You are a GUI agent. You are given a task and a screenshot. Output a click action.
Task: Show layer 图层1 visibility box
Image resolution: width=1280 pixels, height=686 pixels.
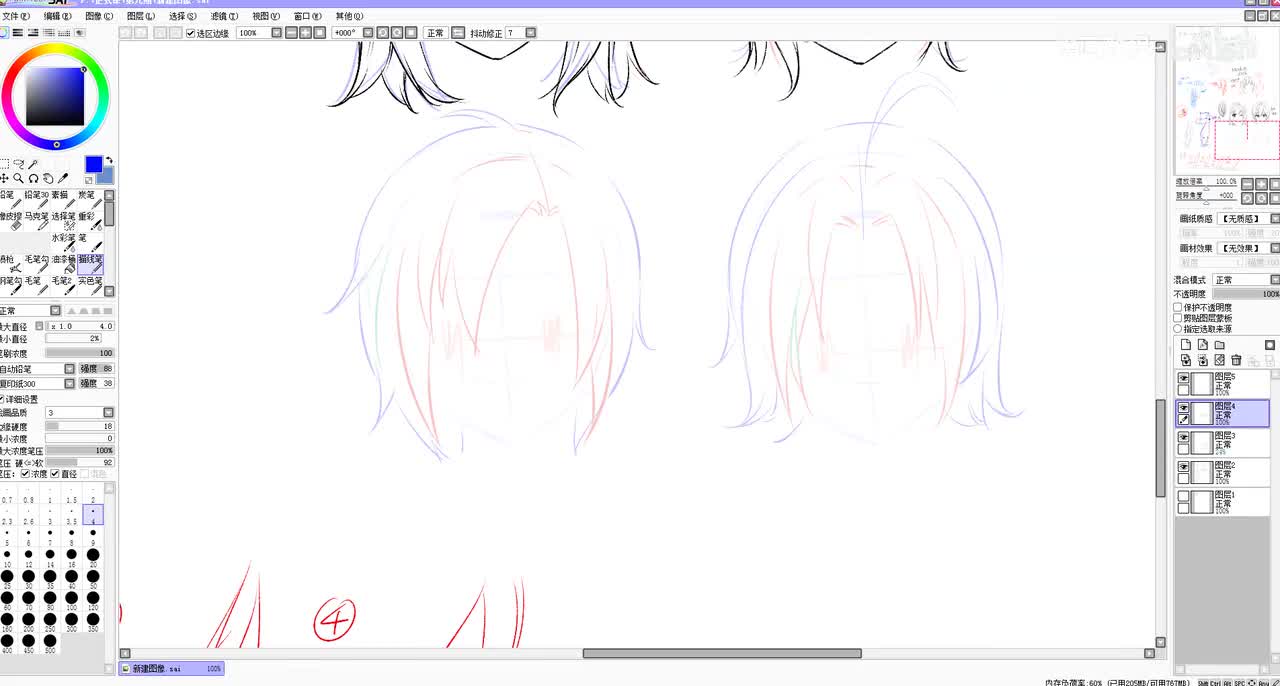tap(1184, 496)
